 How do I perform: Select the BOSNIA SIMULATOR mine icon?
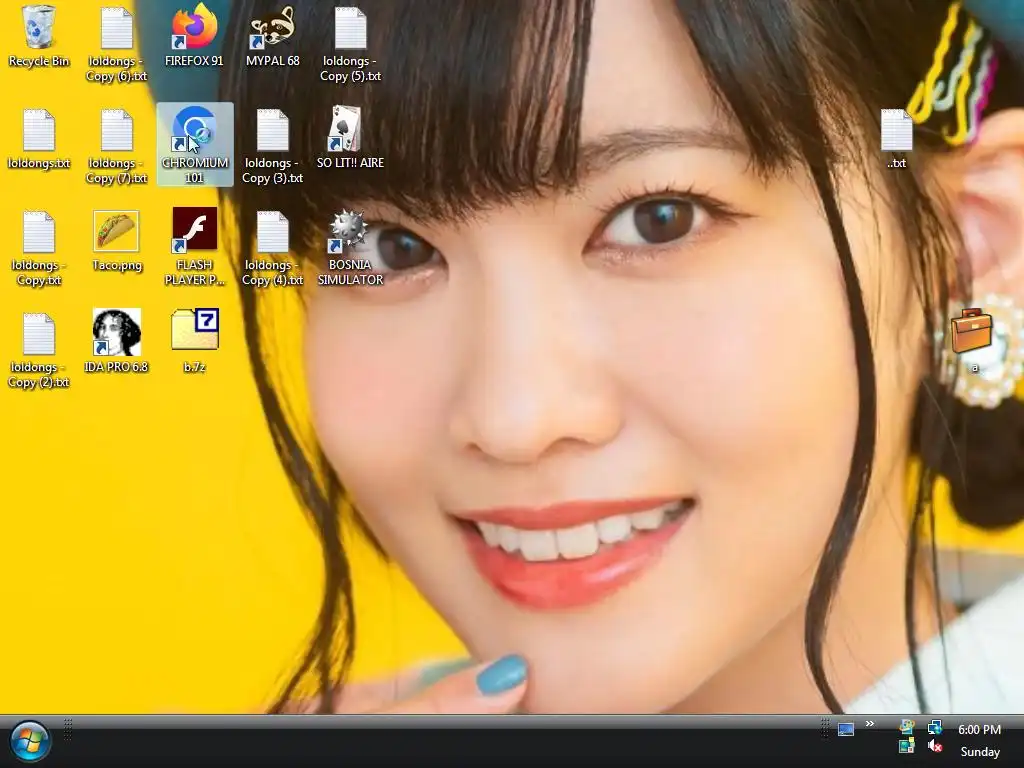point(350,248)
